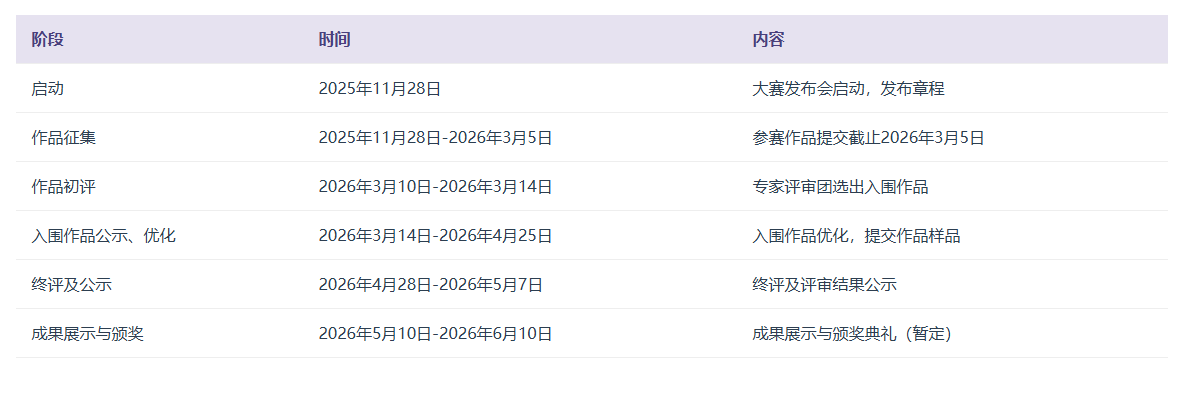Click 参赛作品提交截止2026年3月5日 text
This screenshot has height=401, width=1178.
pyautogui.click(x=868, y=138)
